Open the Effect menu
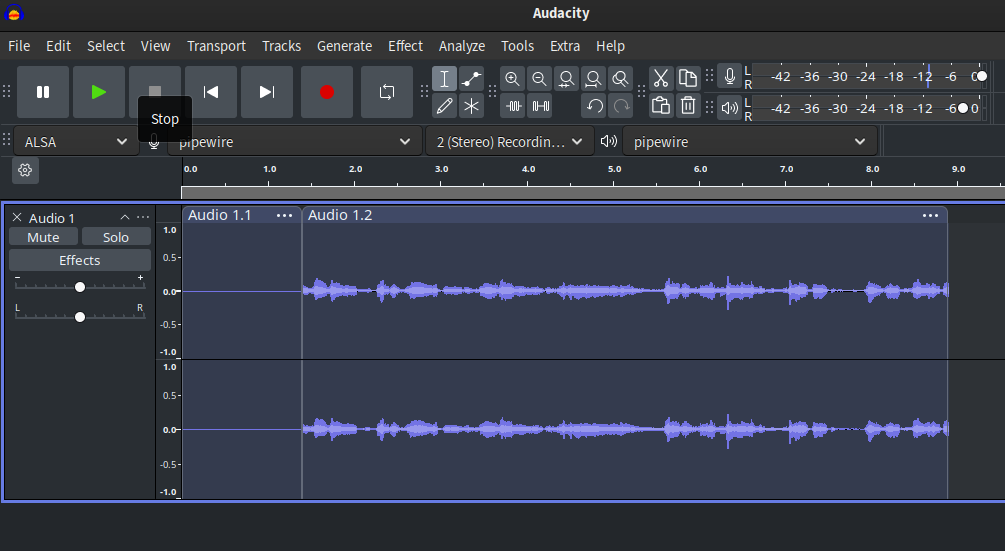The width and height of the screenshot is (1005, 551). (405, 46)
